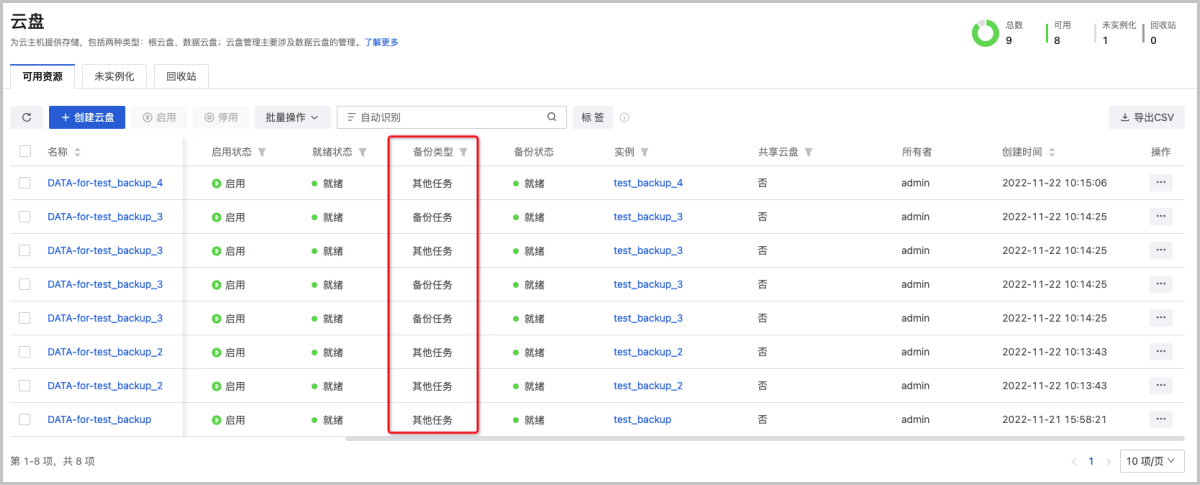This screenshot has height=485, width=1200.
Task: Click the filter icon on 备份类型 column
Action: pyautogui.click(x=463, y=153)
